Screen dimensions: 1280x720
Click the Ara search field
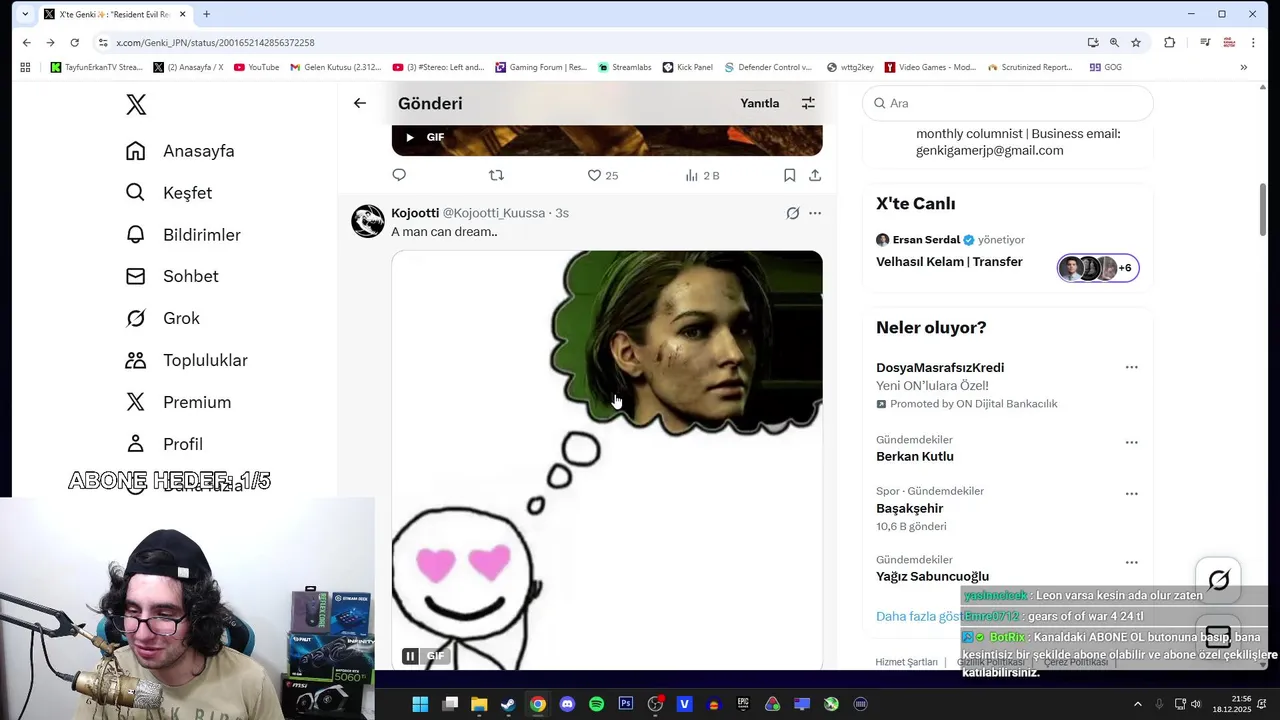(x=1008, y=103)
